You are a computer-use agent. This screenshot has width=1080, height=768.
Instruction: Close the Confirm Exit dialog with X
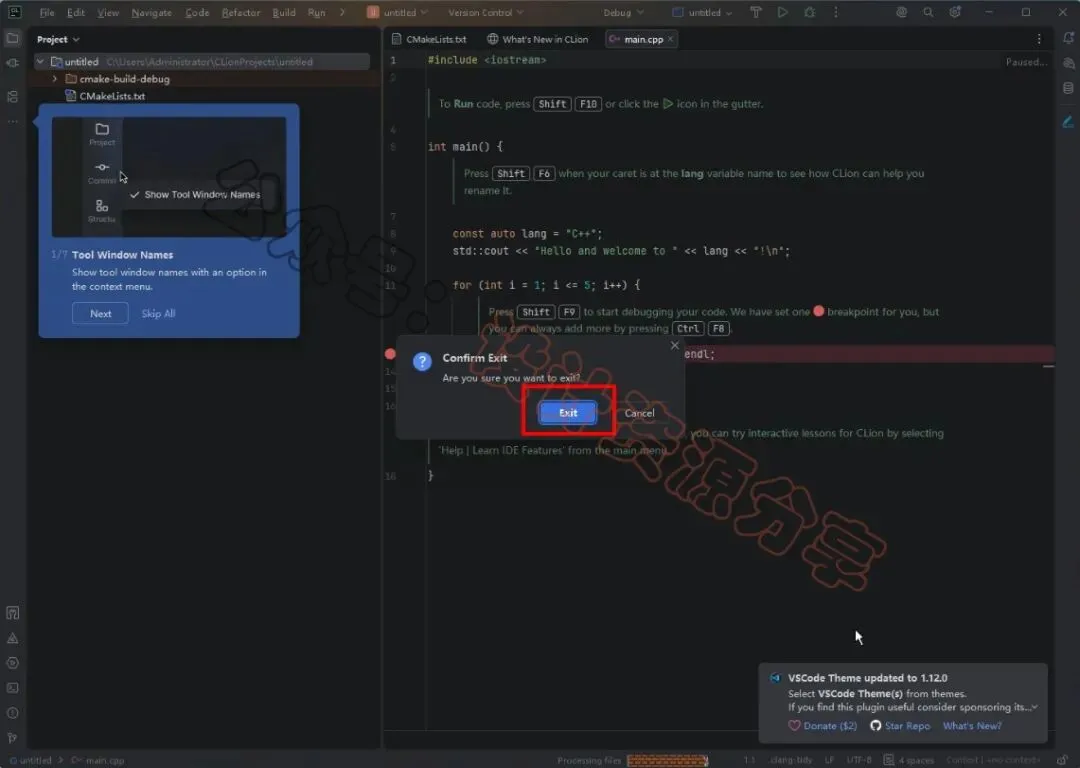[x=675, y=345]
